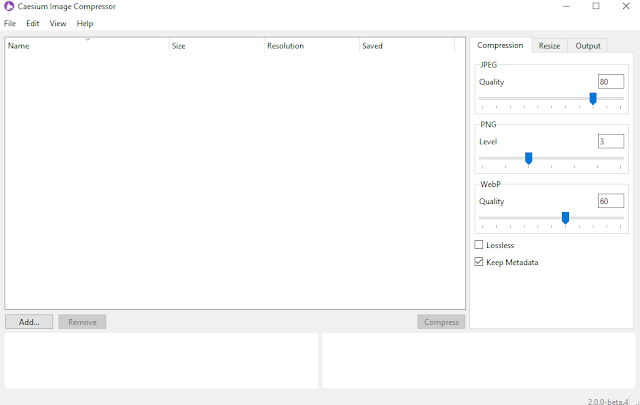
Task: Click the PNG Level slider handle
Action: 529,158
